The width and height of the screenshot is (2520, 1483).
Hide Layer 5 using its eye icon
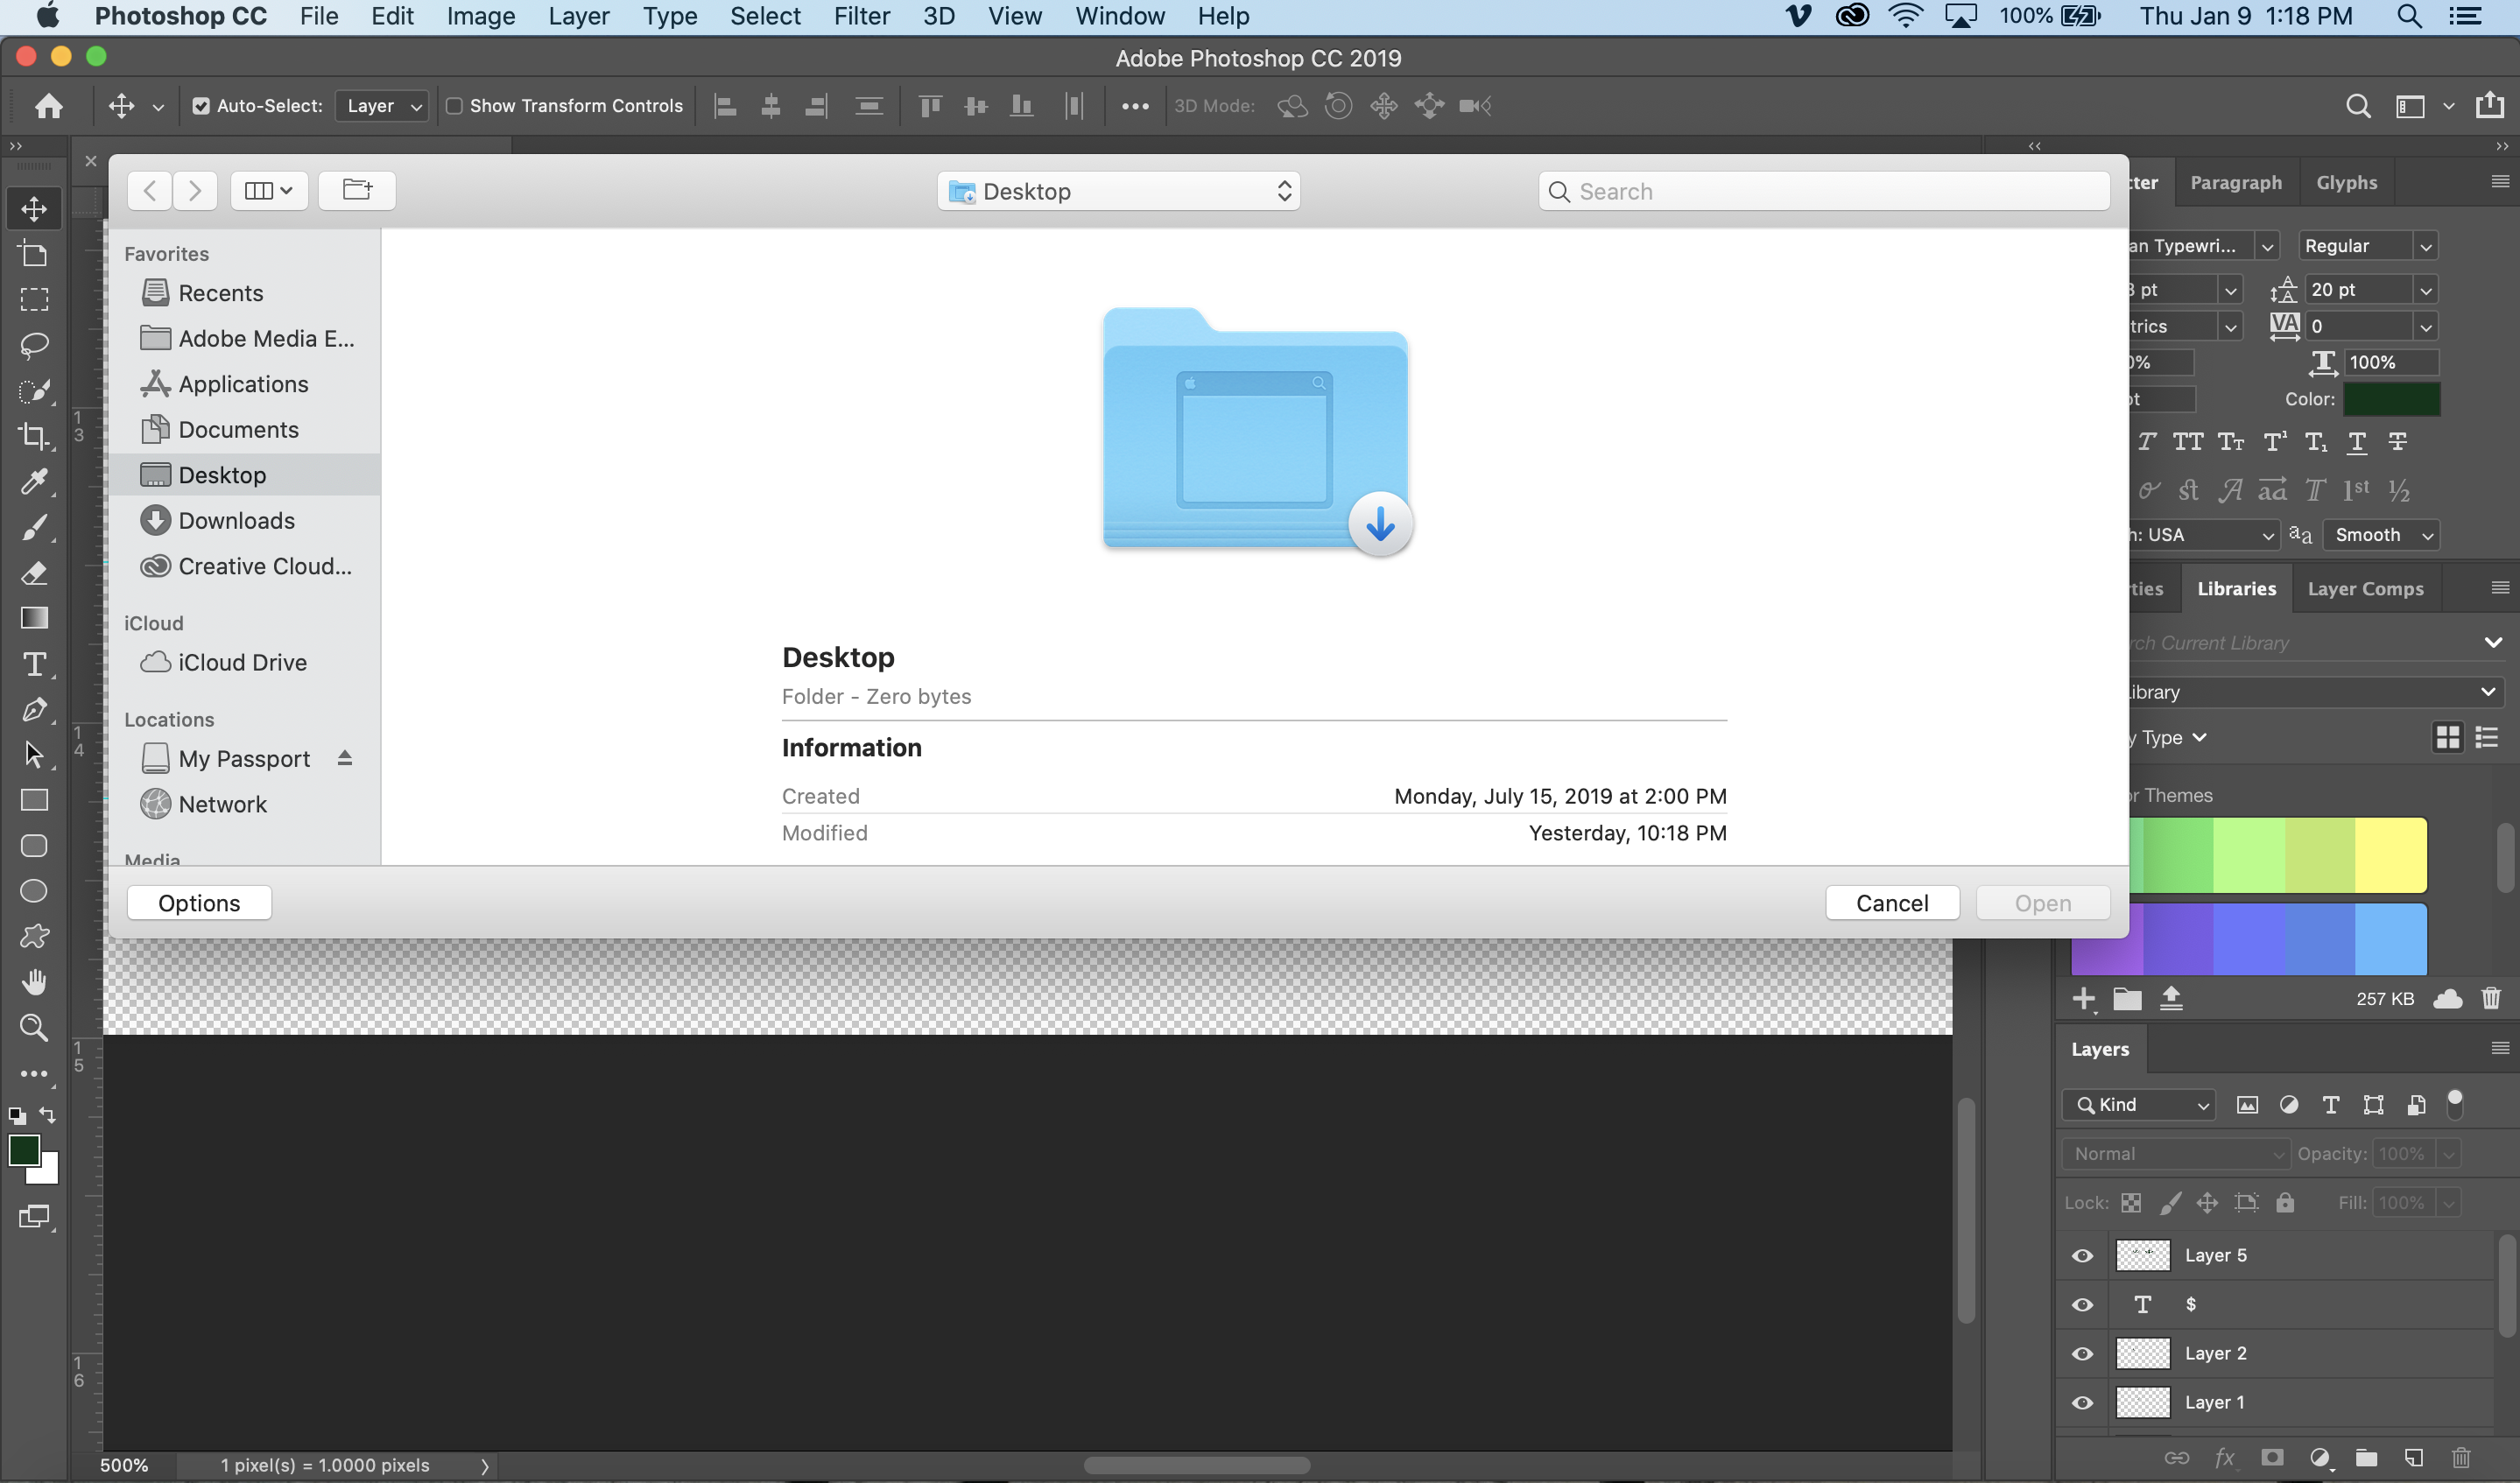(2082, 1255)
